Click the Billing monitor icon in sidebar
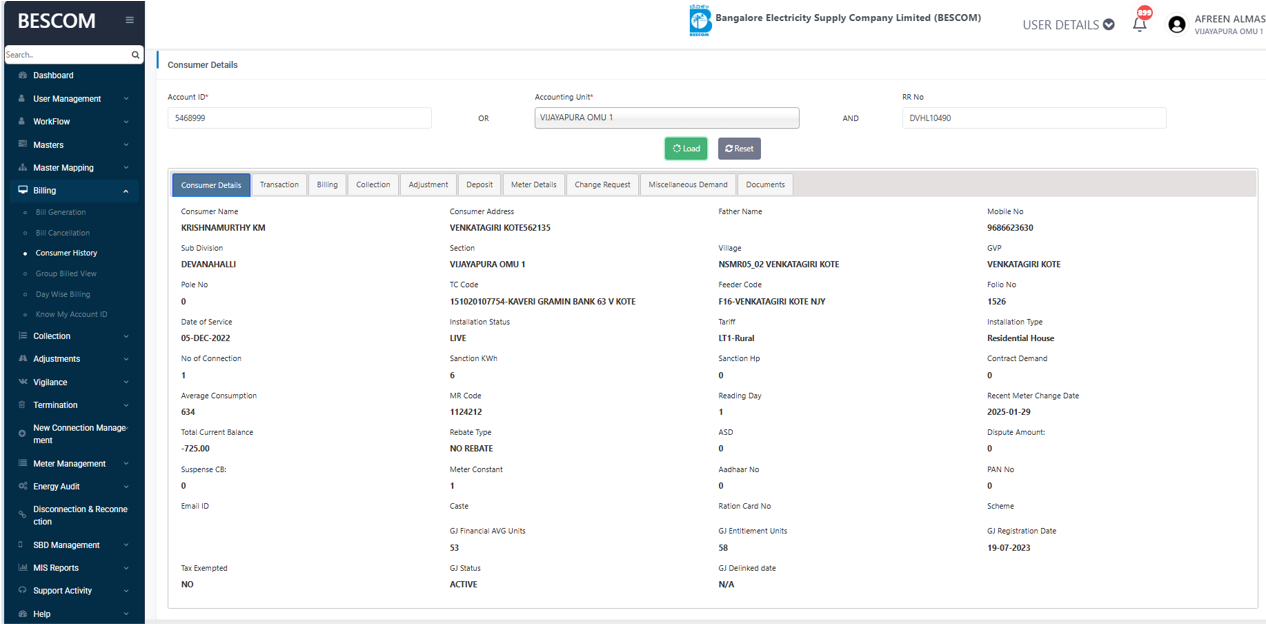Image resolution: width=1266 pixels, height=624 pixels. tap(22, 190)
